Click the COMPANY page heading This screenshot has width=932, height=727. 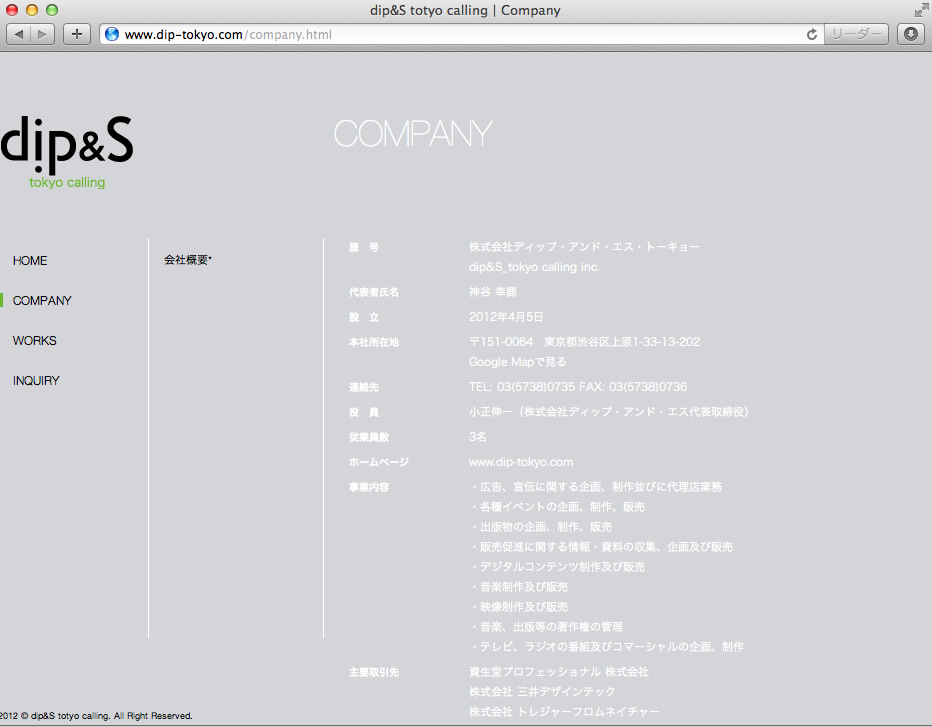pos(413,133)
